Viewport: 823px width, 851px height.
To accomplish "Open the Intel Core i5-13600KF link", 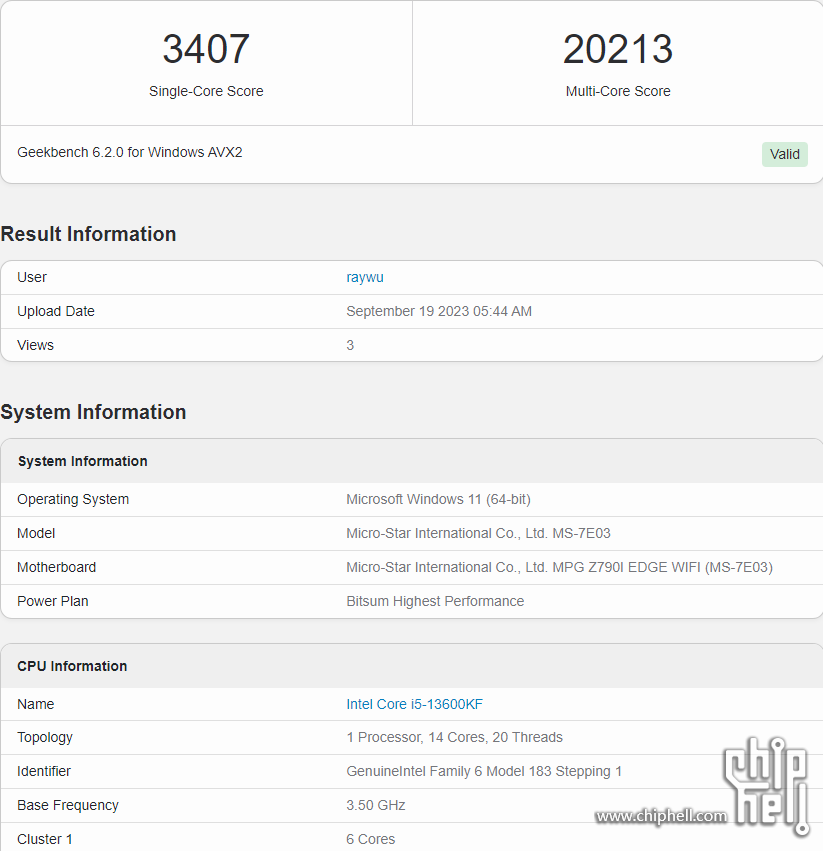I will [414, 704].
